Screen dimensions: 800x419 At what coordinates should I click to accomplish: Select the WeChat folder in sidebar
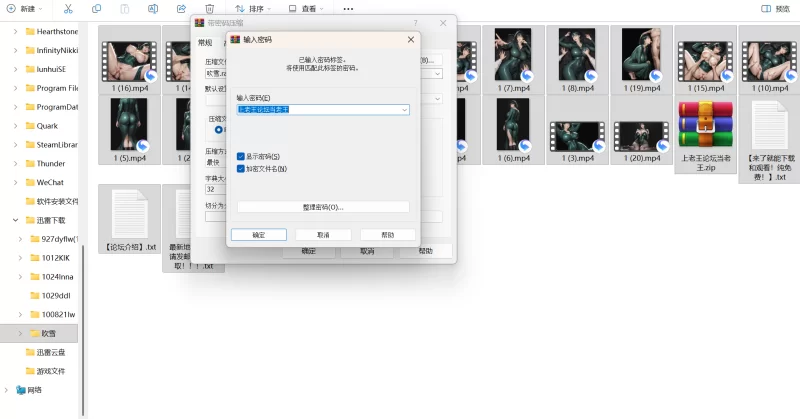tap(50, 182)
